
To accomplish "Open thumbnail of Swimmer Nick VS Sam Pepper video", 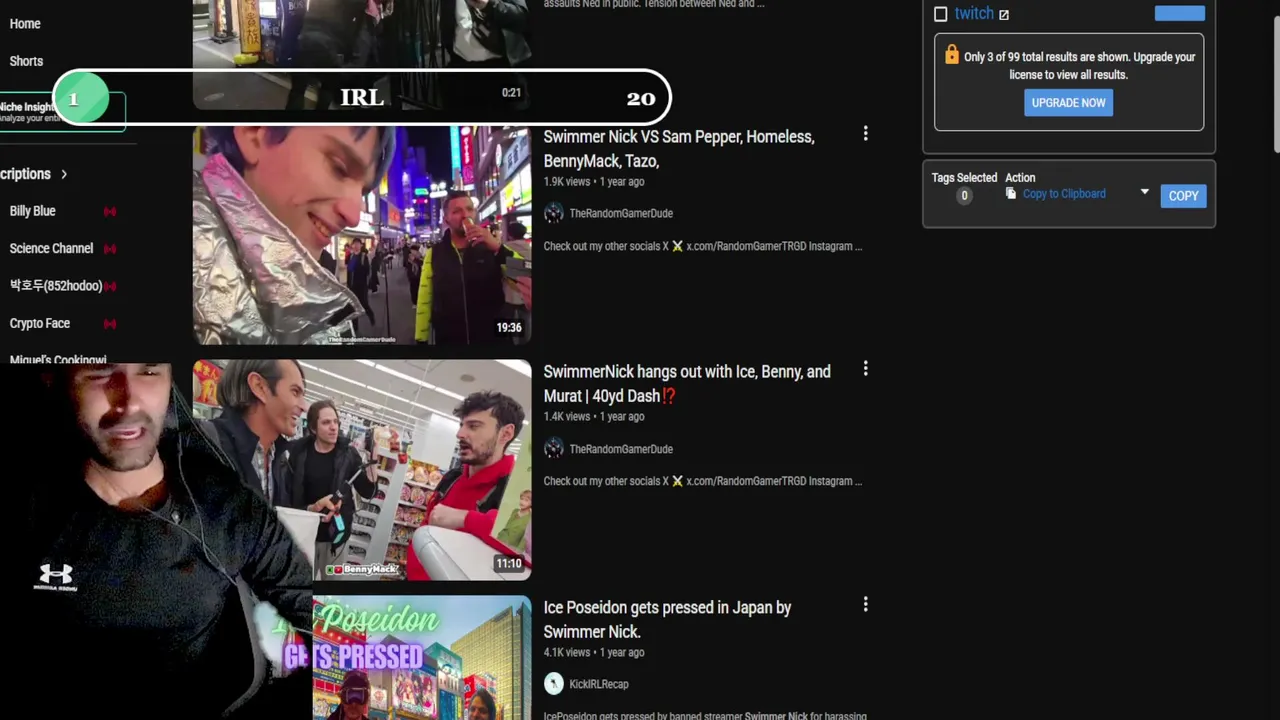I will 362,235.
